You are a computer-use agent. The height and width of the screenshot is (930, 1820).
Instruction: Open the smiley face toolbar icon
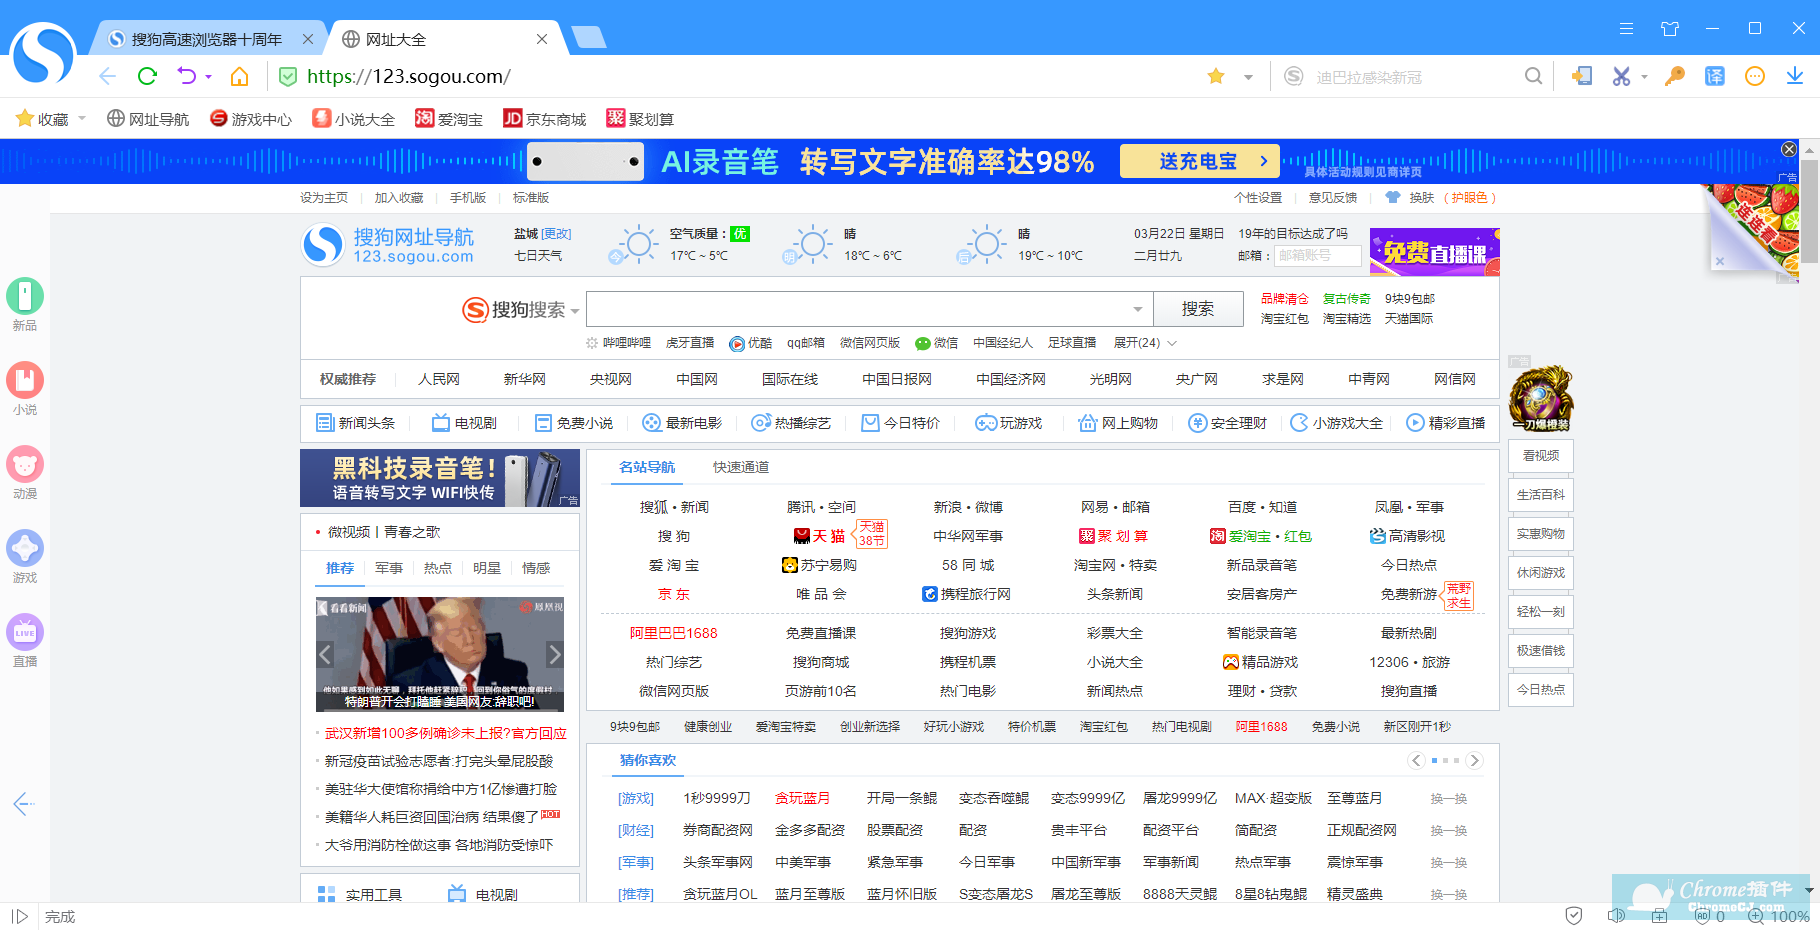[1755, 76]
